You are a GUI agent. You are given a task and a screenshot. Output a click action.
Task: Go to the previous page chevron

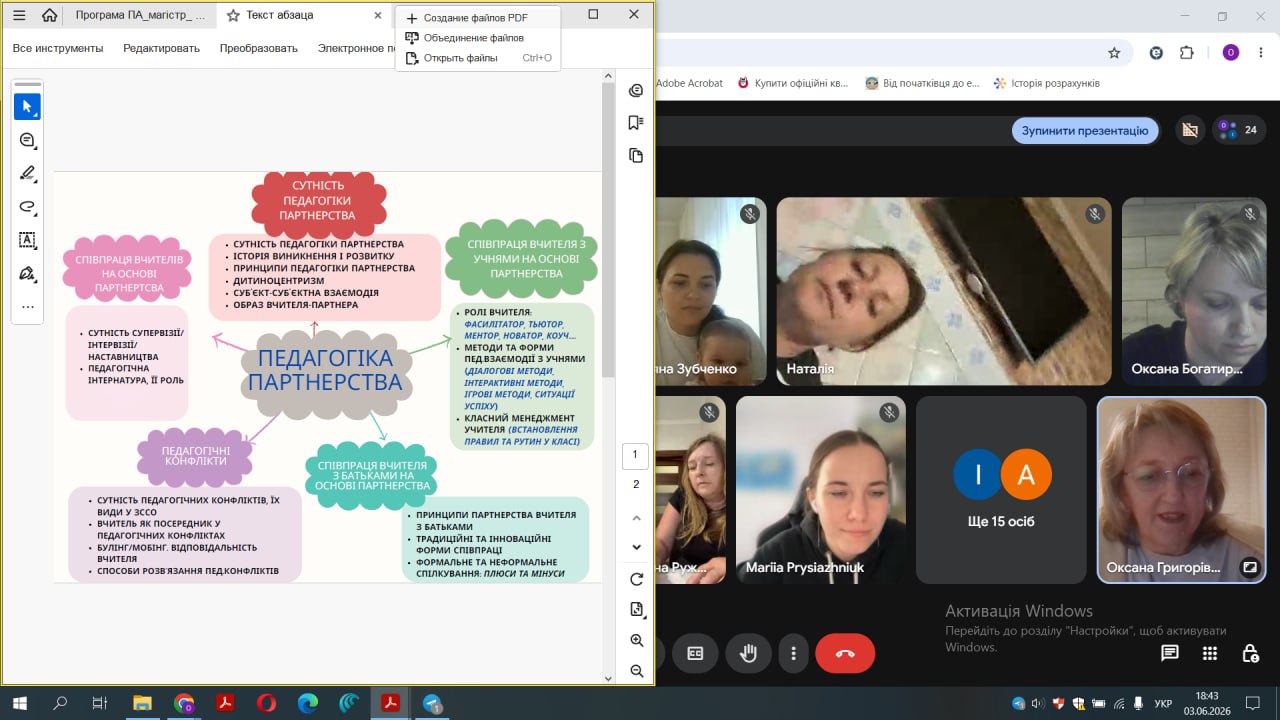pyautogui.click(x=636, y=518)
